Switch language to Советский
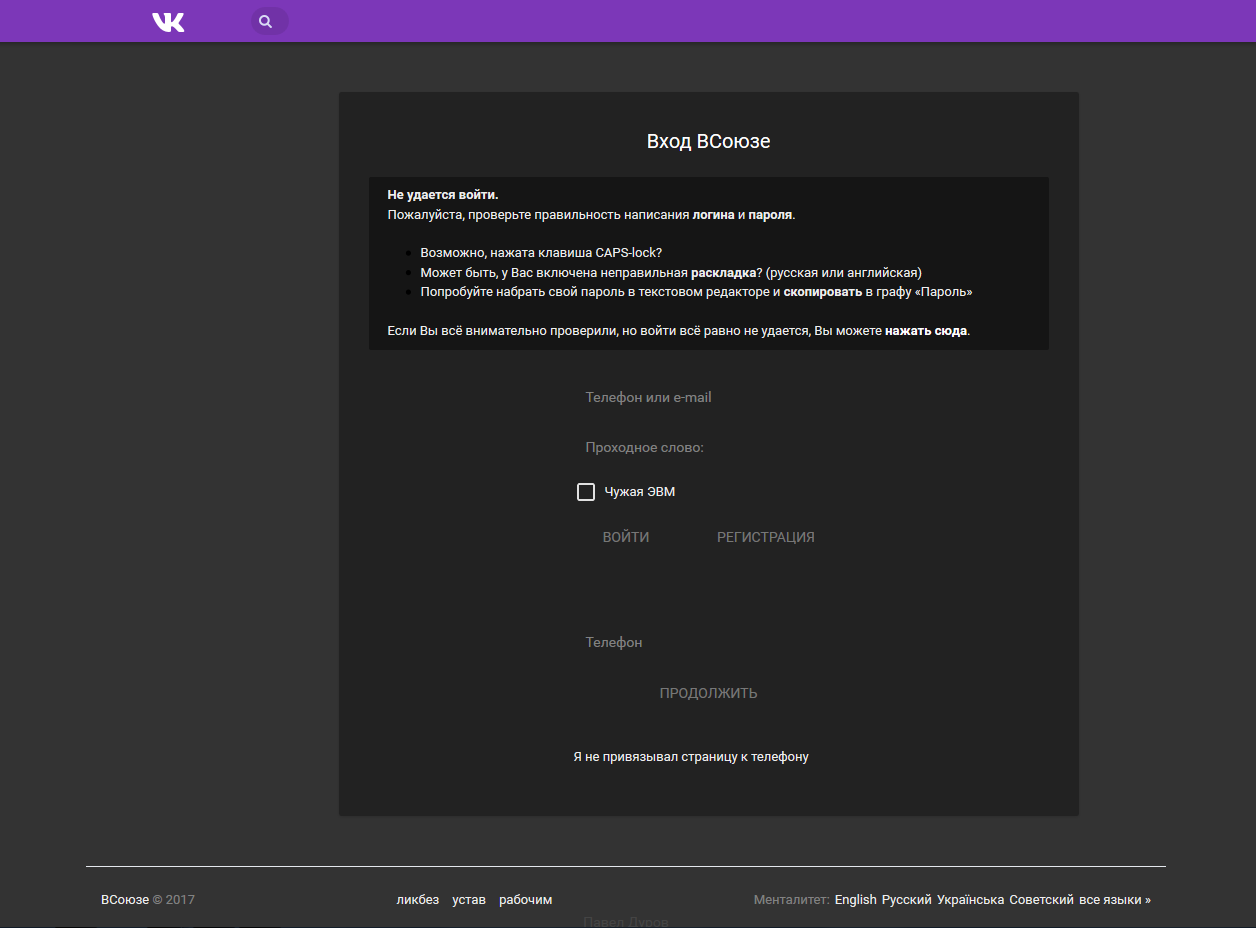1256x928 pixels. click(1042, 900)
